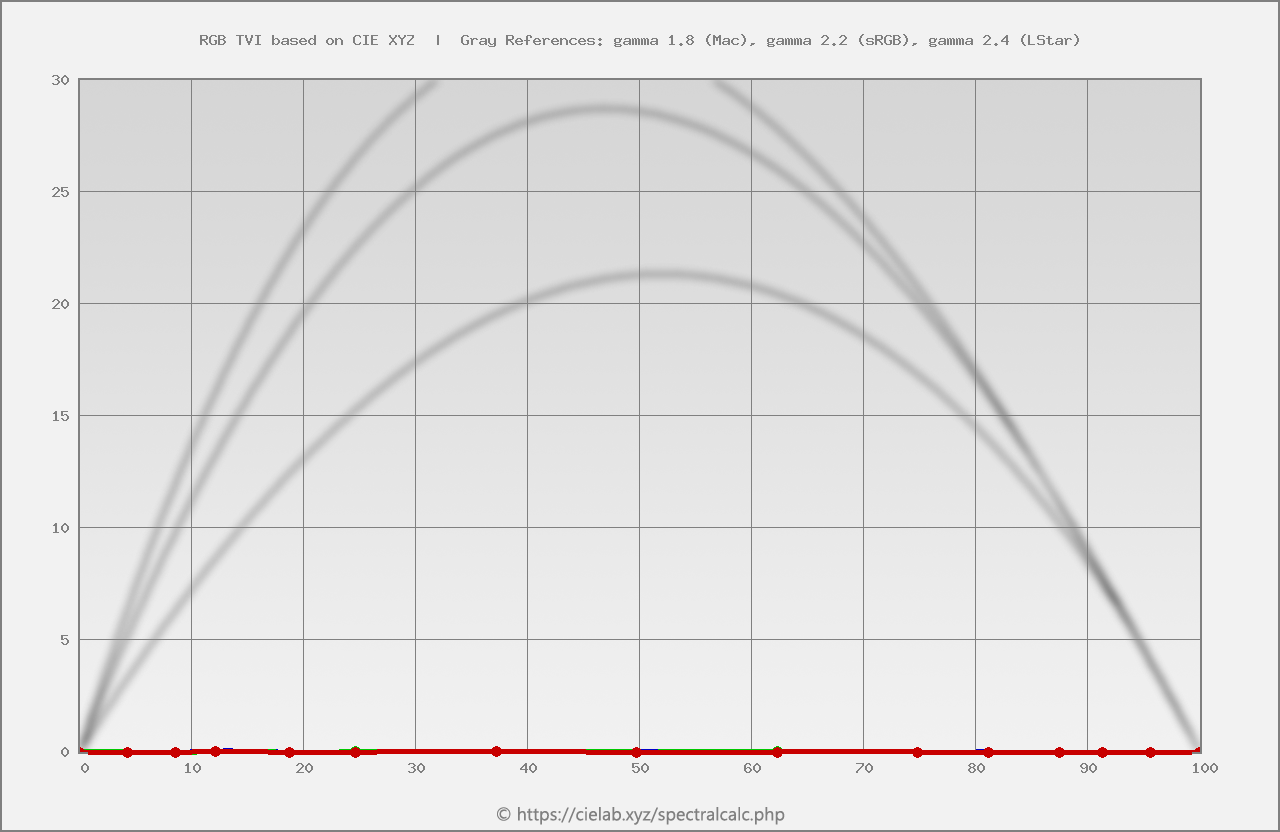Viewport: 1280px width, 832px height.
Task: Select the 'gamma 2.2 (sRGB)' reference text
Action: click(842, 40)
